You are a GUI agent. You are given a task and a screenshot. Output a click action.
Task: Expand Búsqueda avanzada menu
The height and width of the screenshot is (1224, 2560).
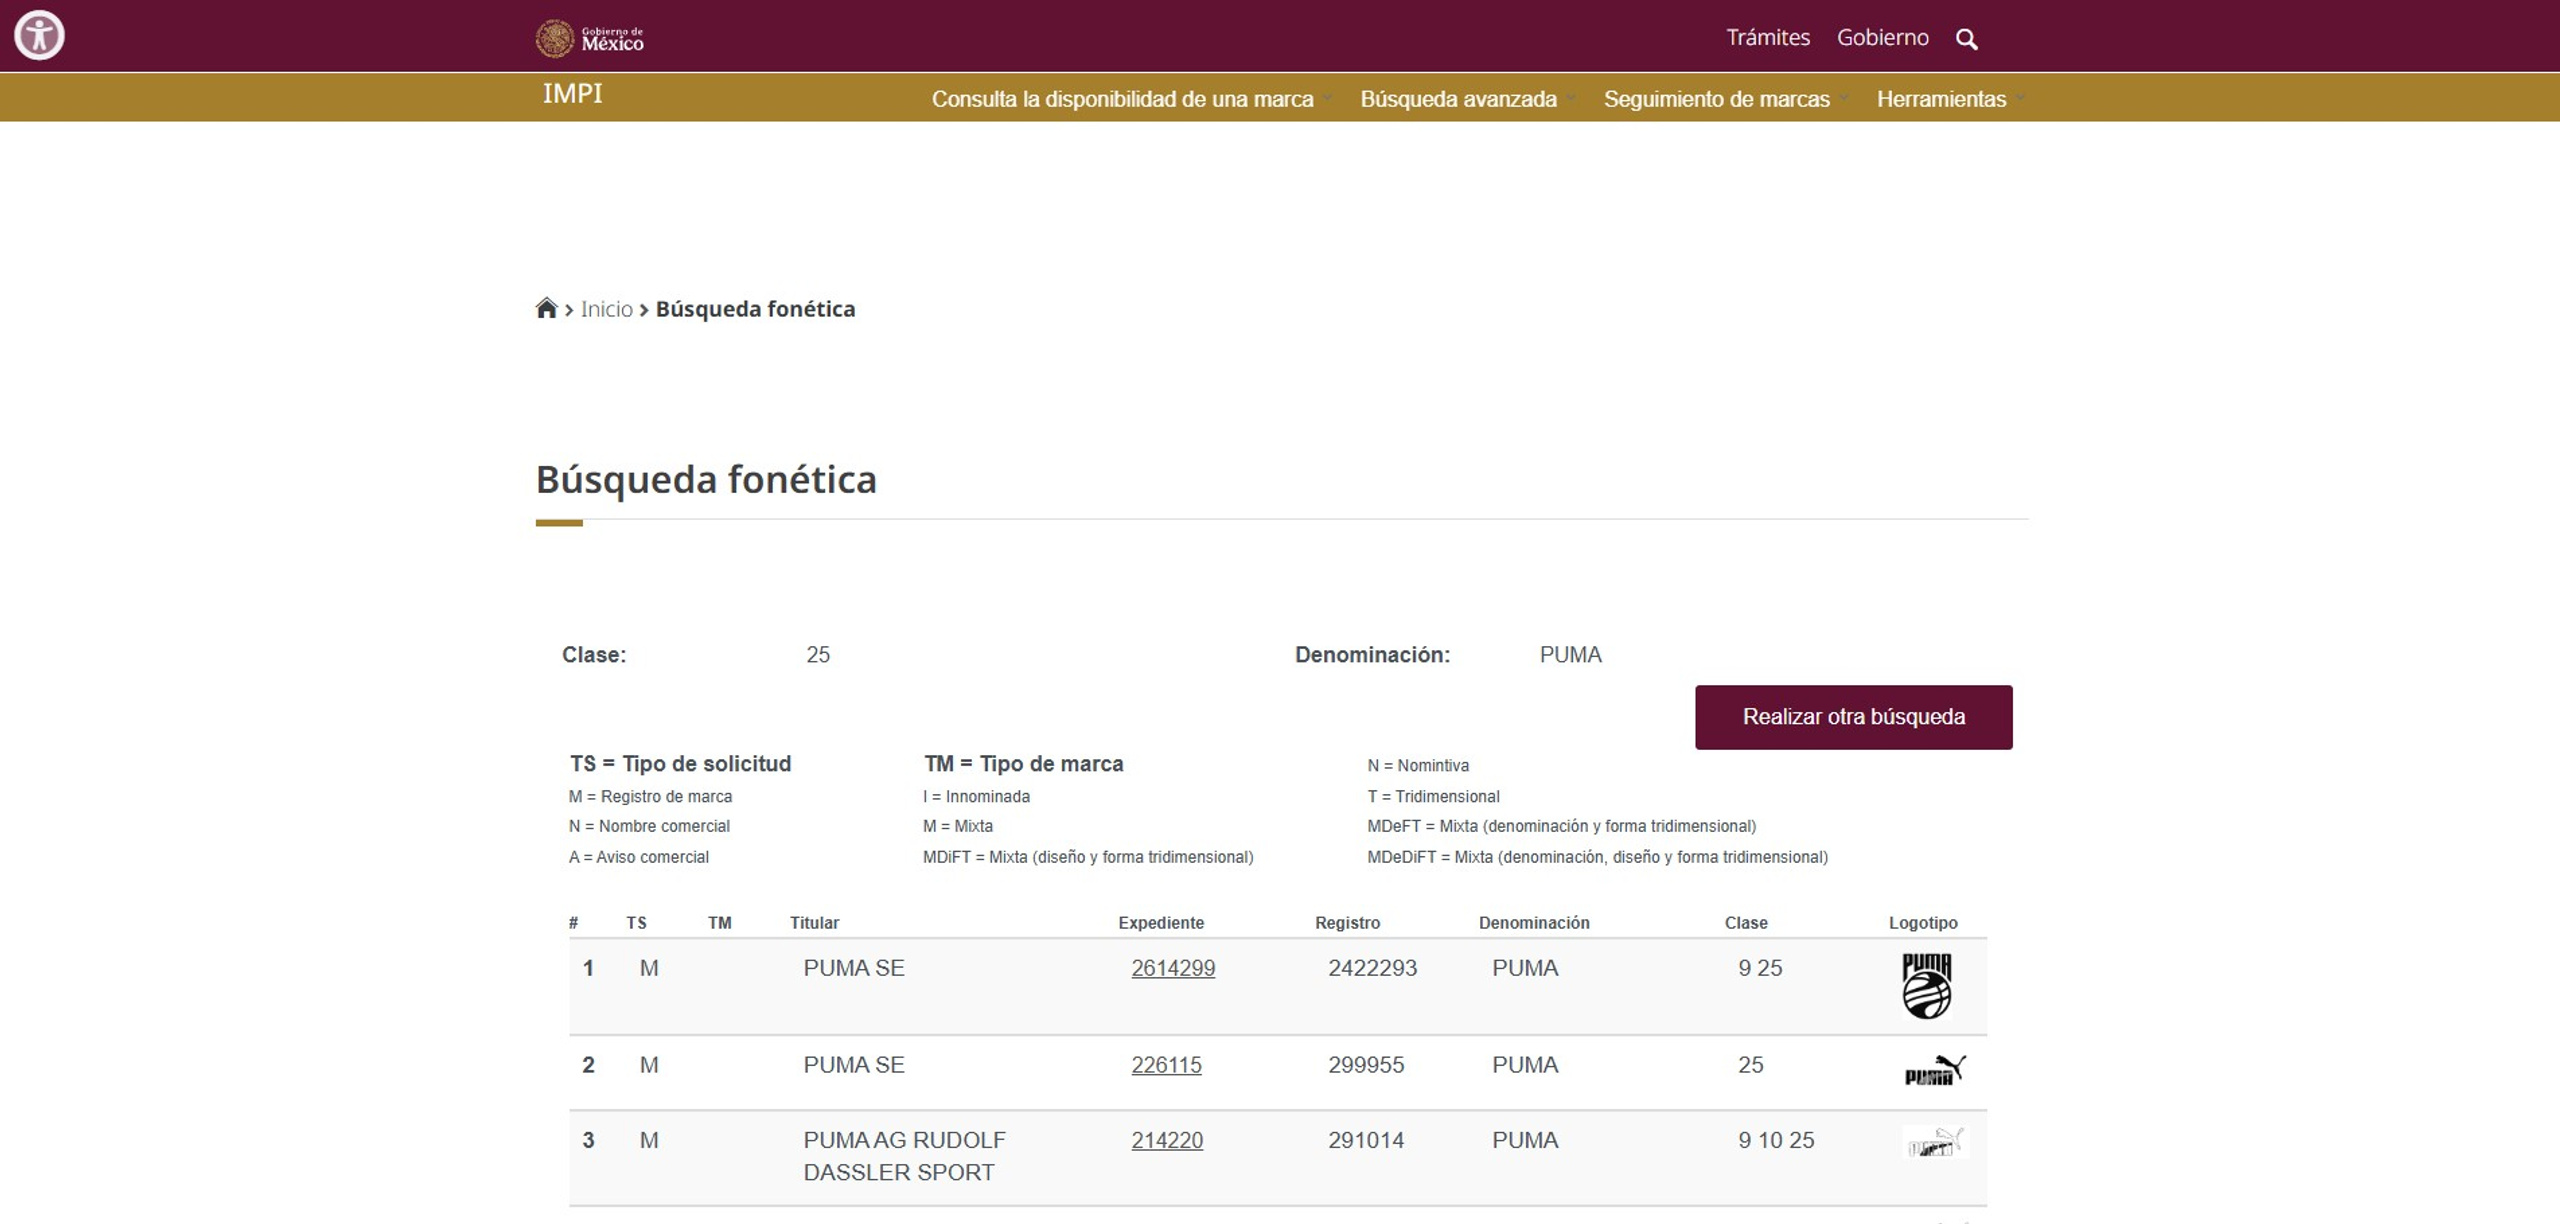[x=1466, y=99]
